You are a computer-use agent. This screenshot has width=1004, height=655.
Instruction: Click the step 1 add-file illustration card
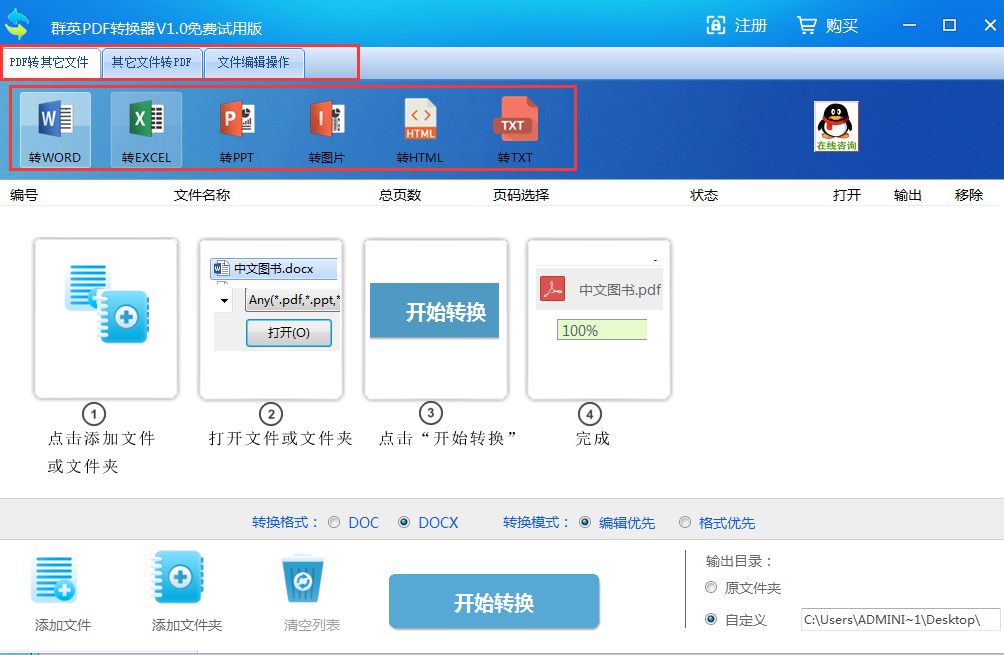[106, 318]
